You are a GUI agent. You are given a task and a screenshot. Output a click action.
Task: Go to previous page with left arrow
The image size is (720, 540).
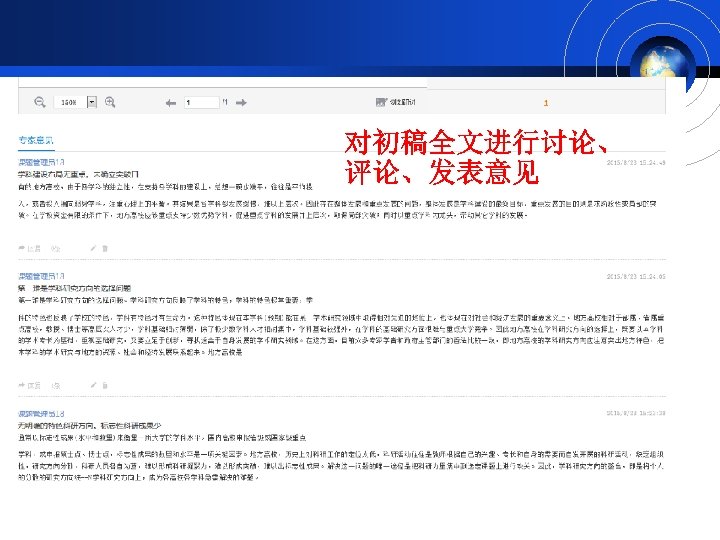coord(171,103)
